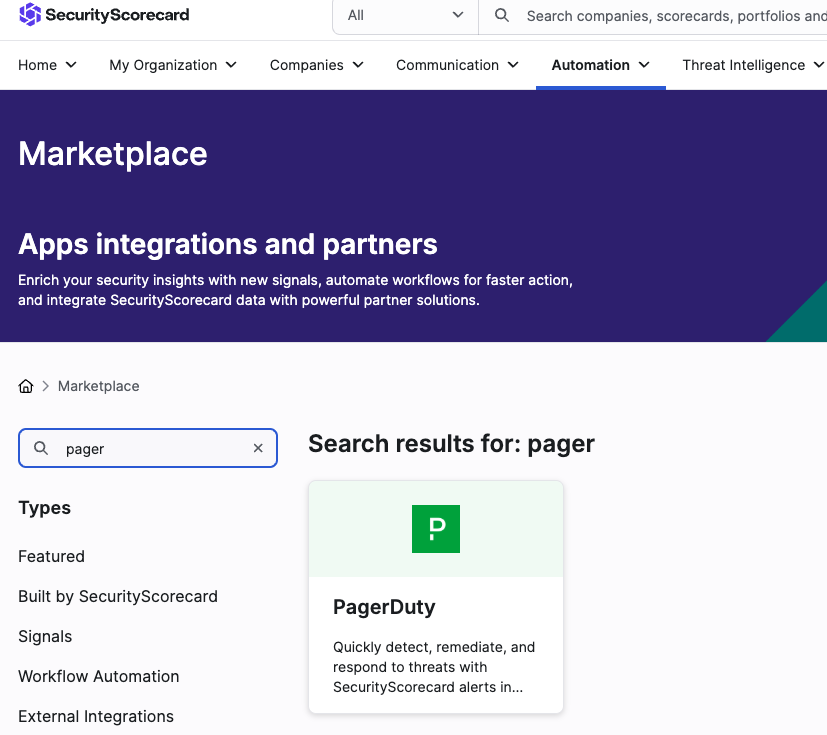Click the PagerDuty description text

click(x=434, y=667)
